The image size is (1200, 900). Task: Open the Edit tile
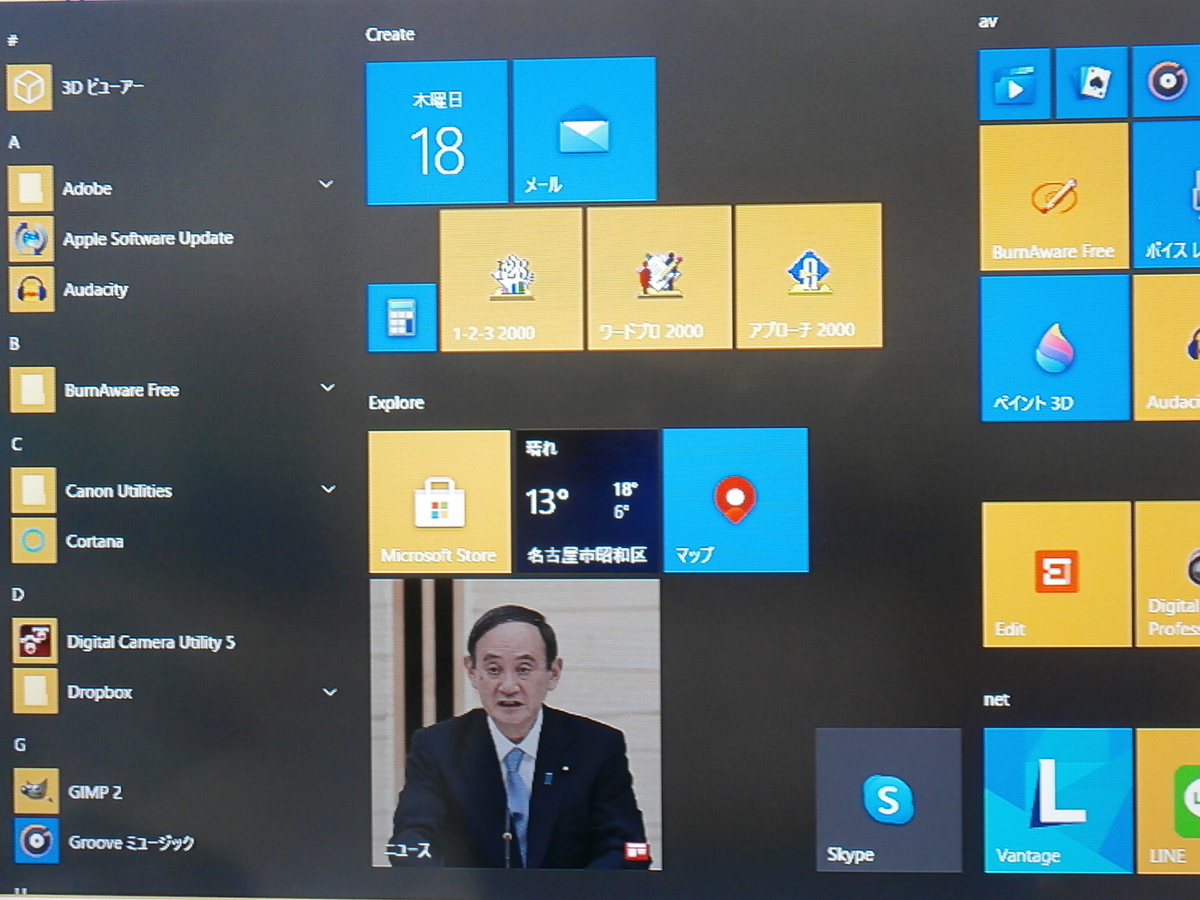click(1057, 574)
